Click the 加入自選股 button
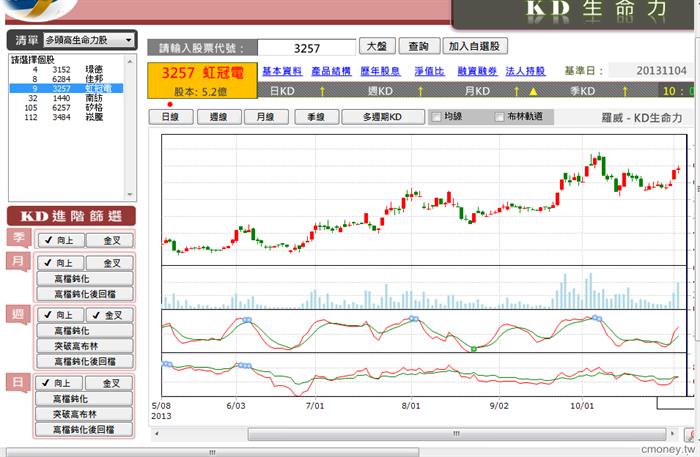 click(x=475, y=46)
